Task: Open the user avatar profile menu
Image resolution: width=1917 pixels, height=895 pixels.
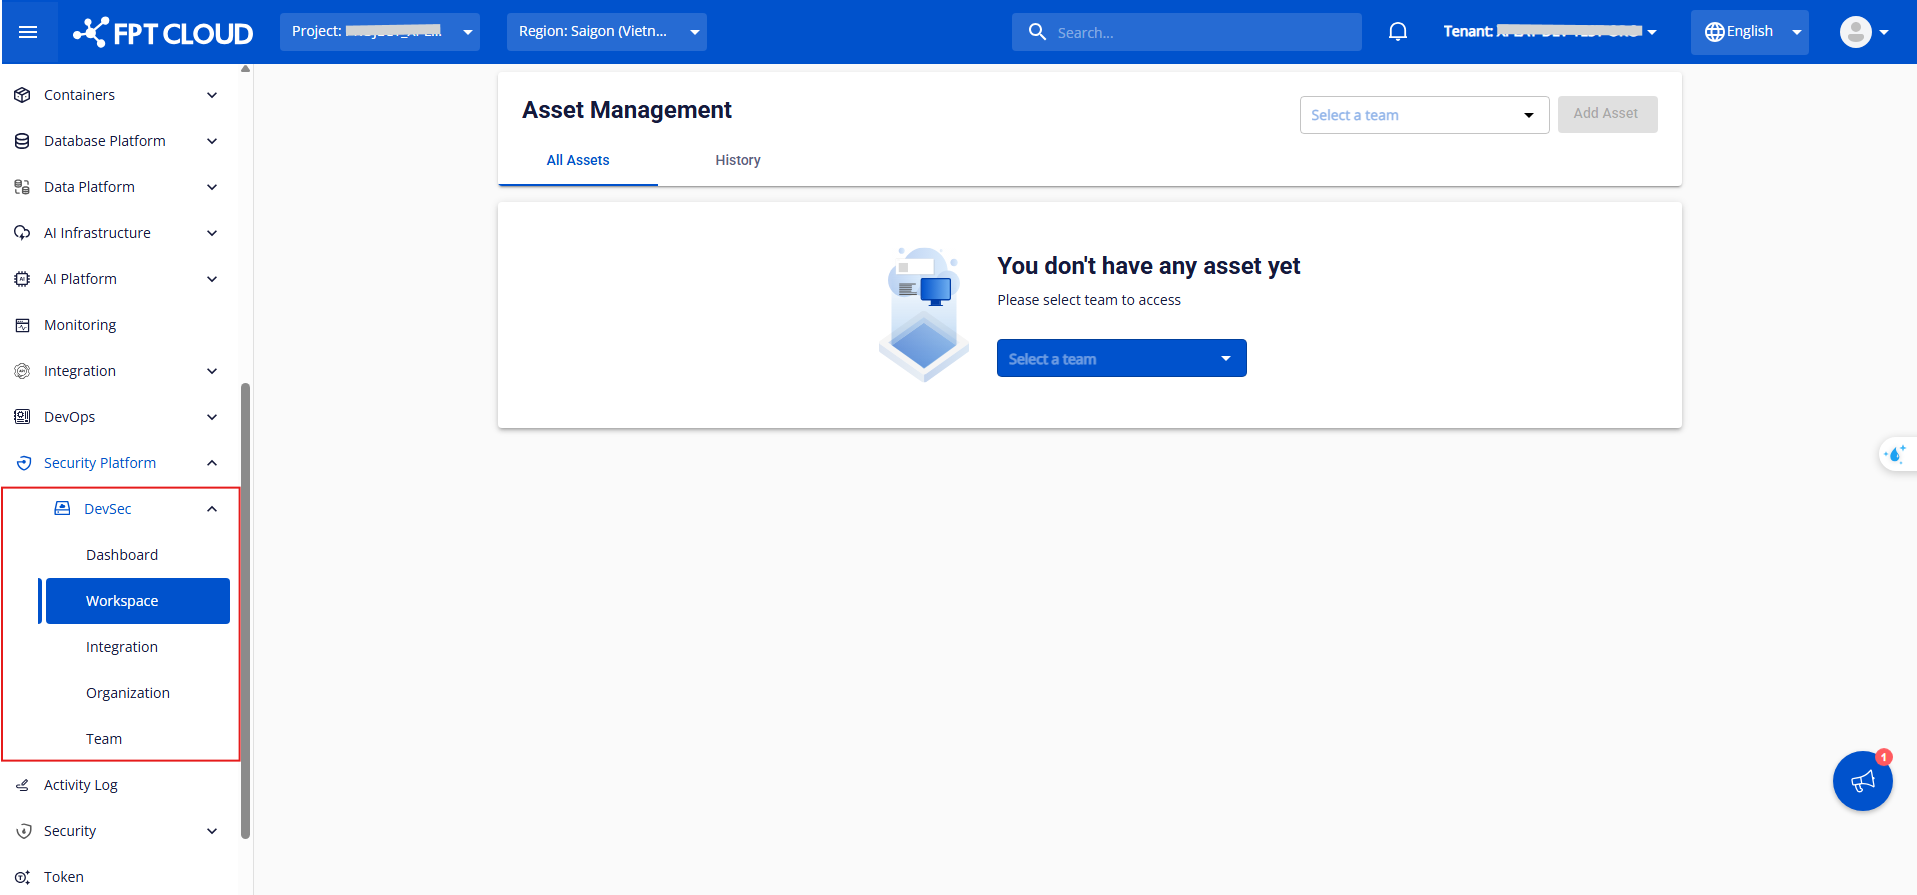Action: [x=1863, y=32]
